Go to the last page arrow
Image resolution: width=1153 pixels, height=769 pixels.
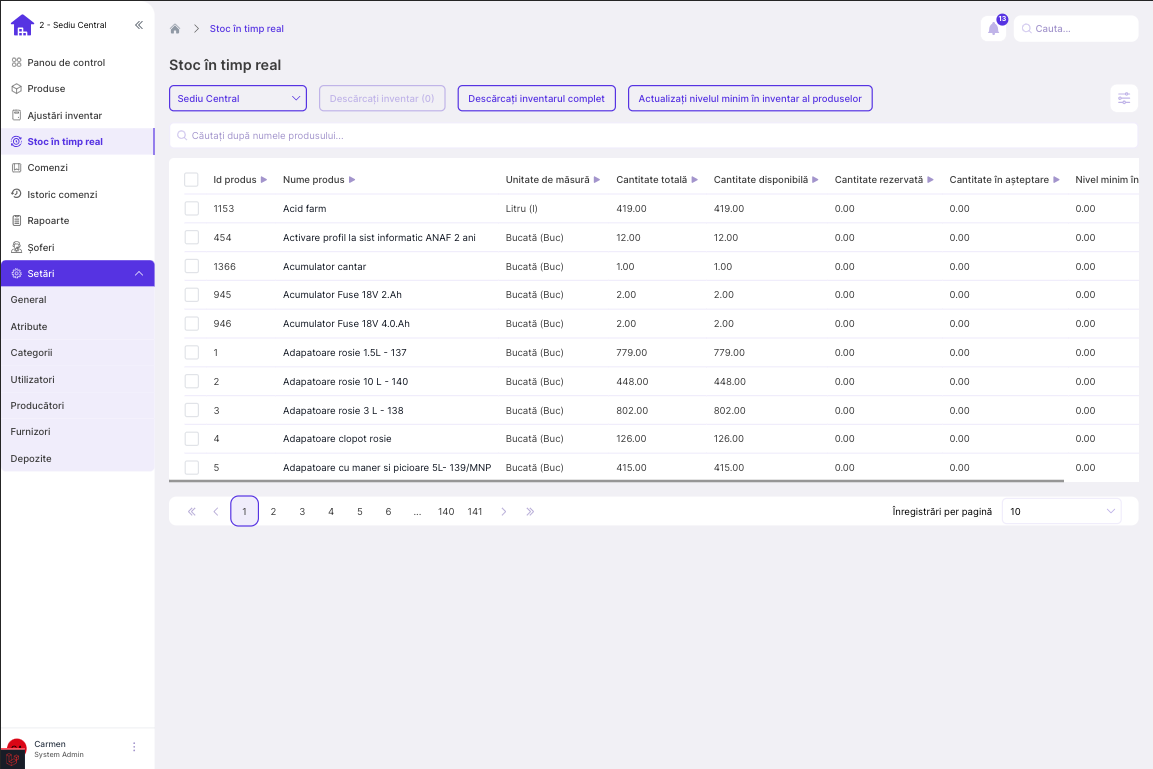(x=530, y=512)
